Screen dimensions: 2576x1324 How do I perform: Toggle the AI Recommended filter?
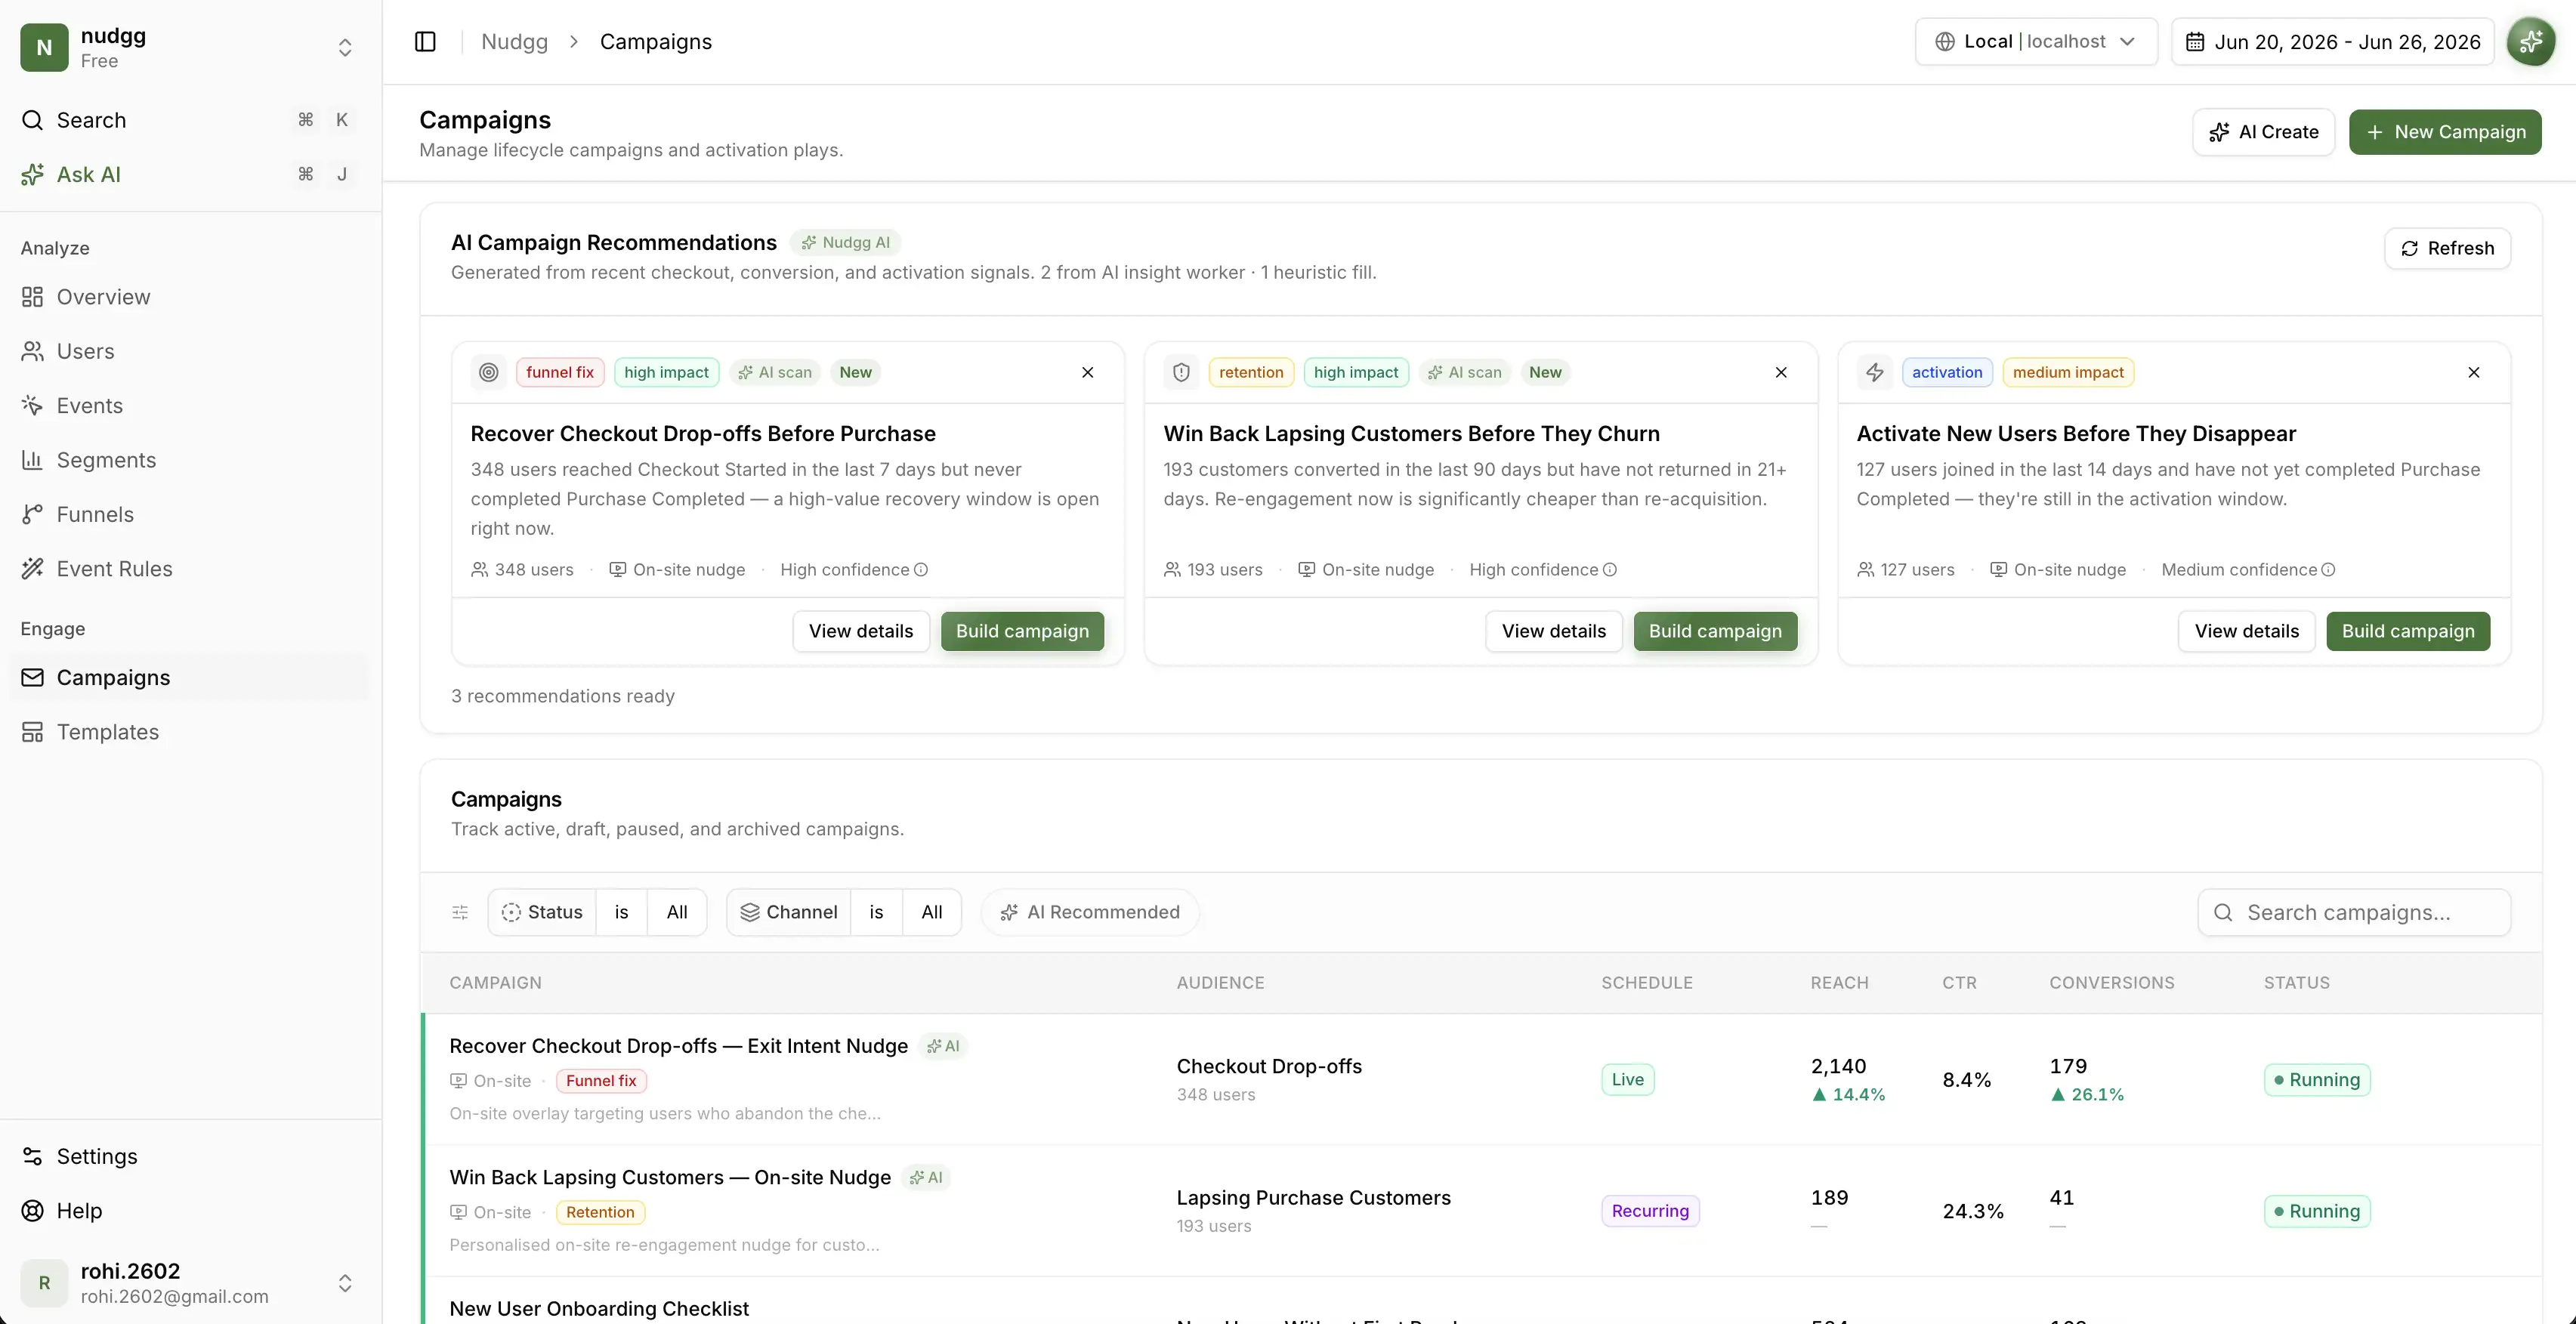coord(1089,912)
